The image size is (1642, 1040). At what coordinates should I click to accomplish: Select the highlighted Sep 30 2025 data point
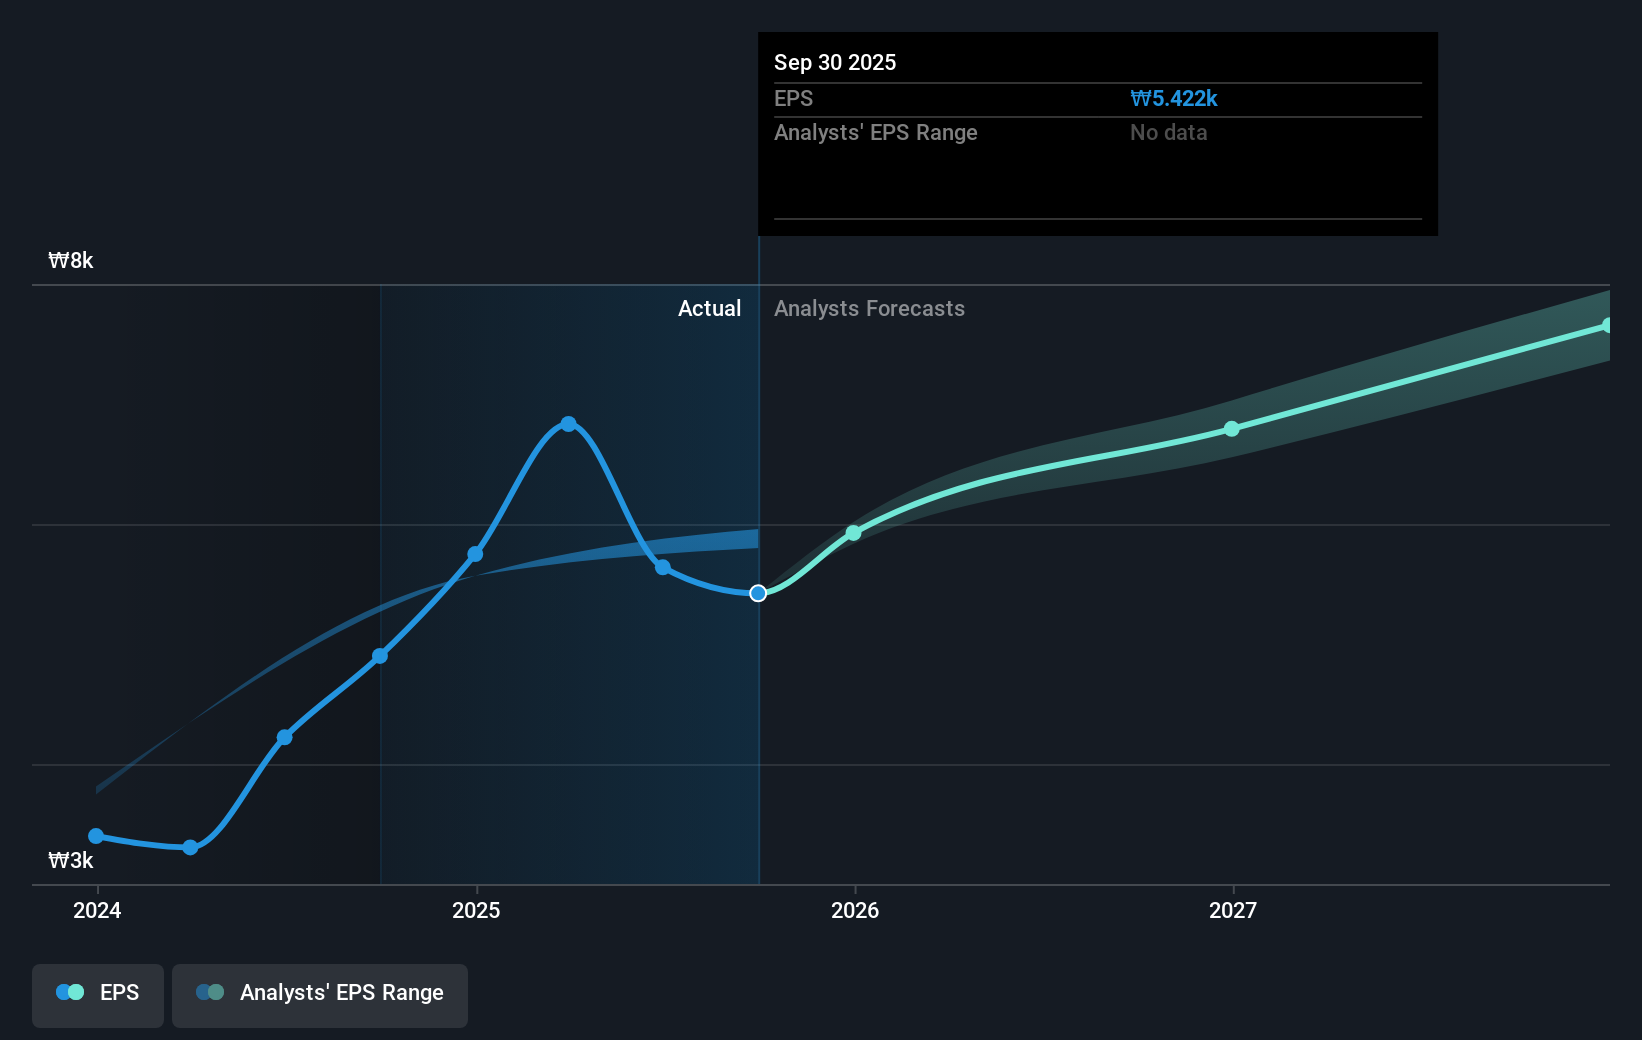pos(757,593)
